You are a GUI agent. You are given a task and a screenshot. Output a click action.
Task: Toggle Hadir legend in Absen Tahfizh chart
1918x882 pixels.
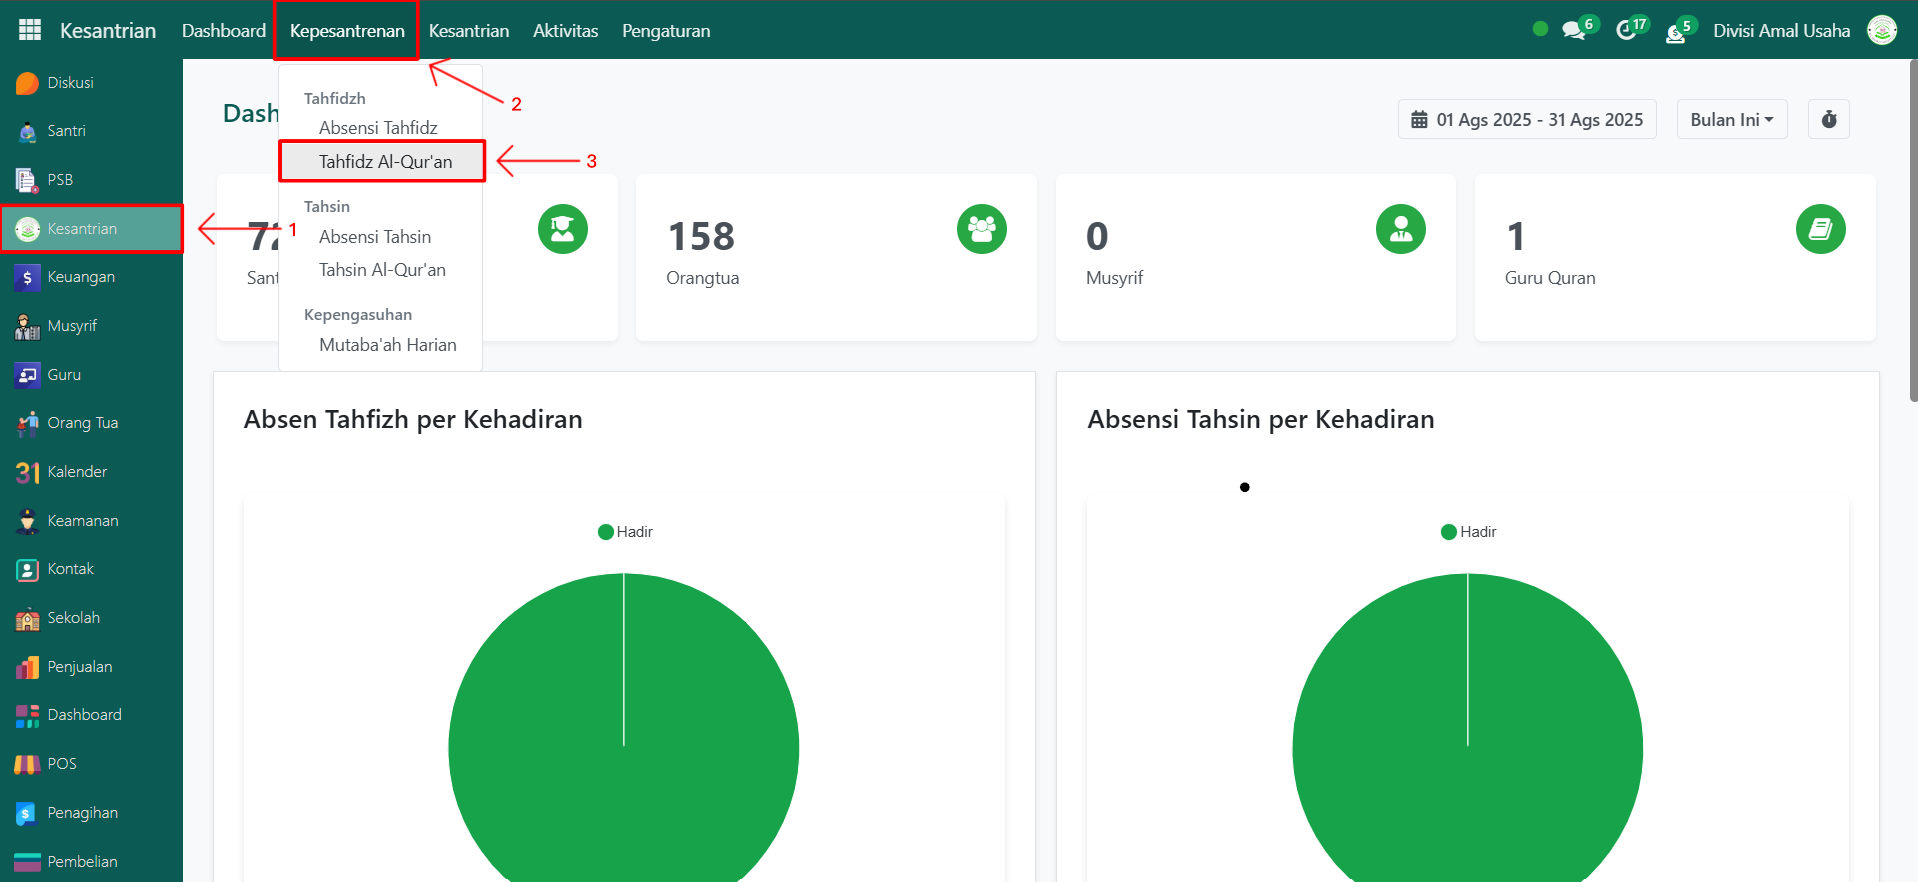(625, 532)
